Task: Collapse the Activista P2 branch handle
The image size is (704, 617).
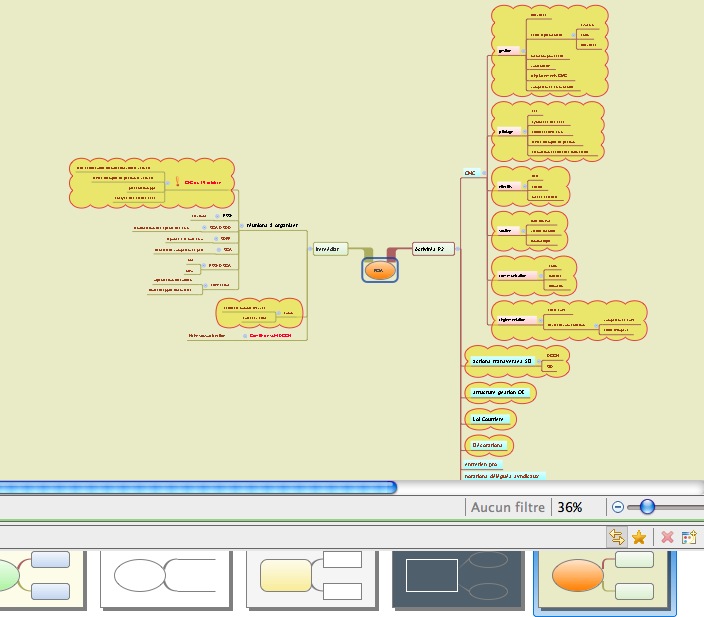Action: tap(460, 247)
